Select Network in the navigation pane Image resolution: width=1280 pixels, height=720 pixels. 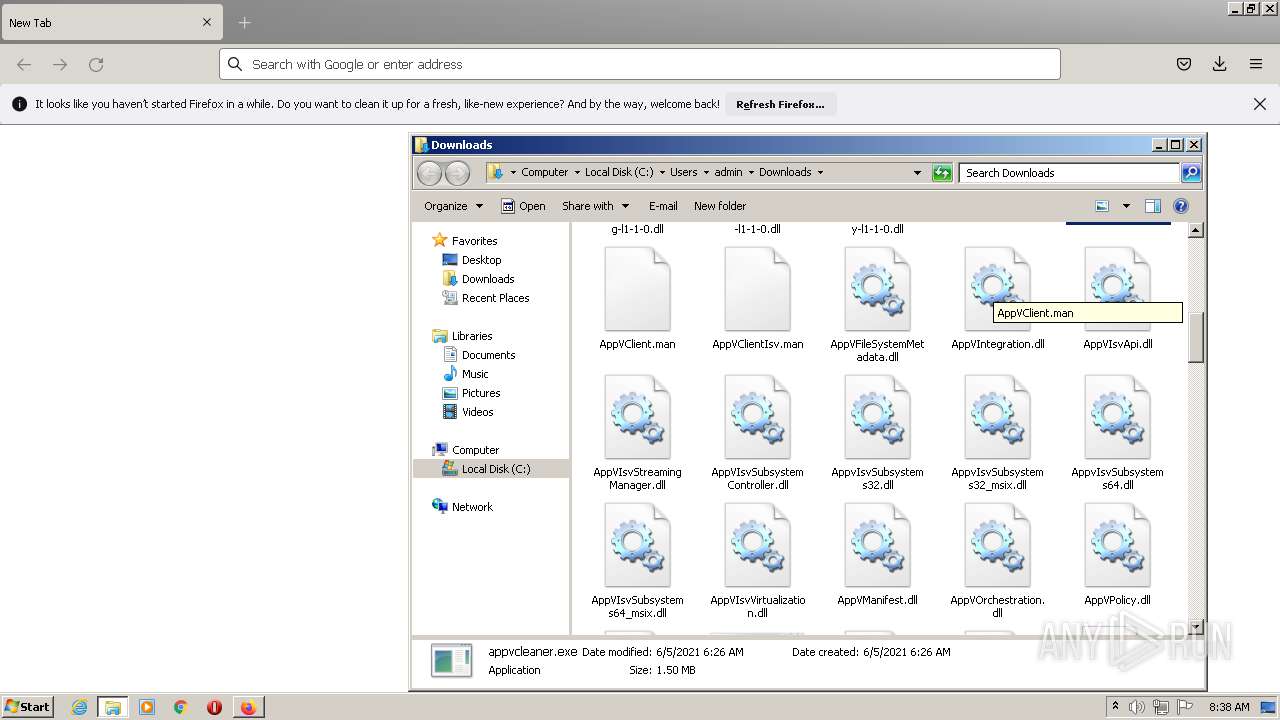[x=472, y=507]
